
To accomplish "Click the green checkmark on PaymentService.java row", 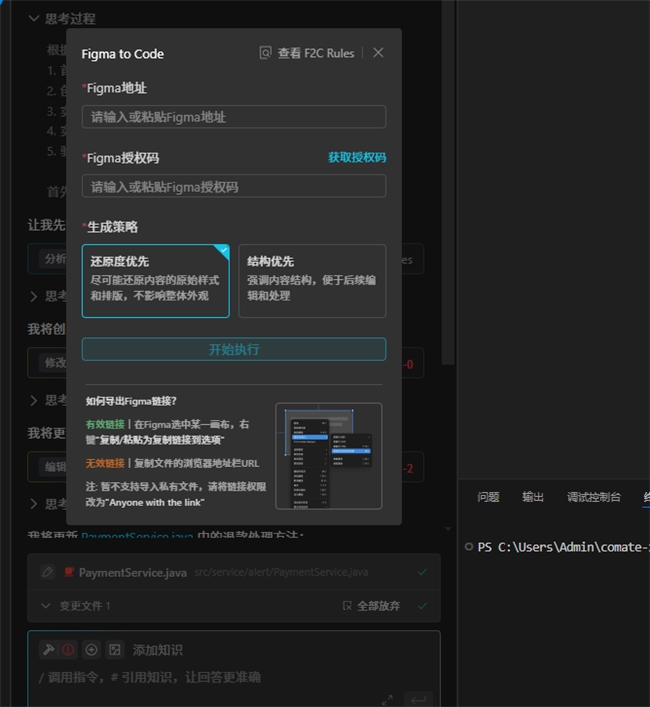I will pos(422,572).
